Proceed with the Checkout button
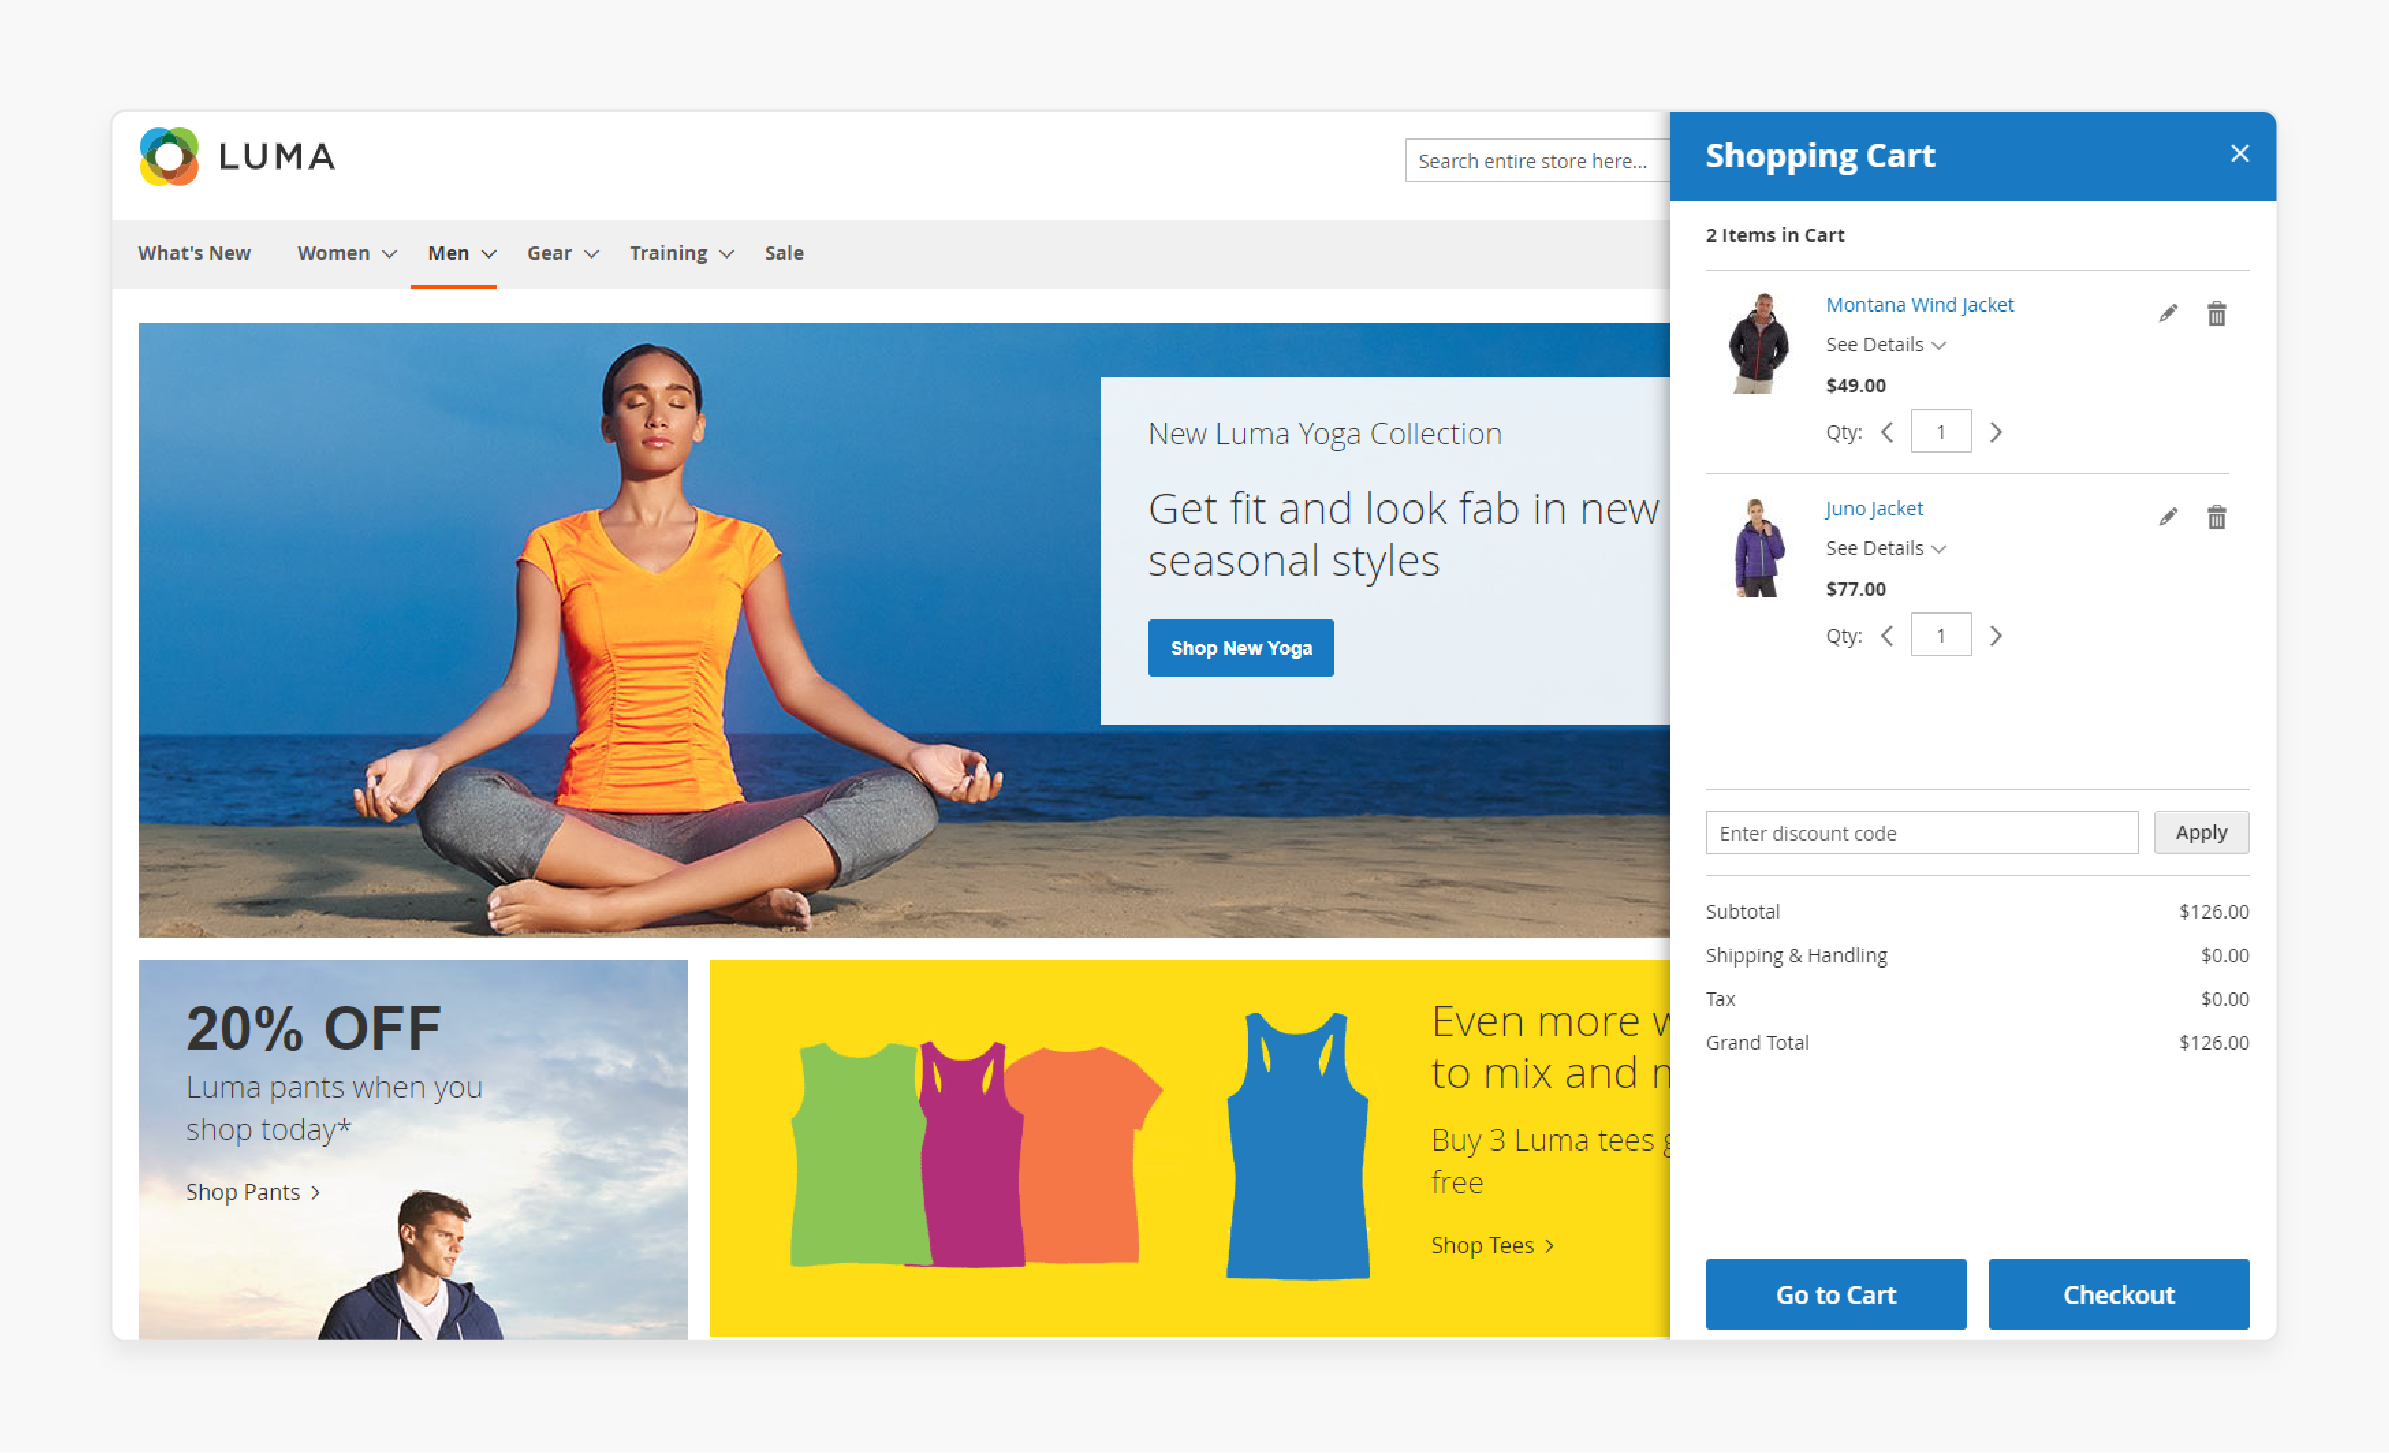The height and width of the screenshot is (1453, 2389). [x=2118, y=1294]
